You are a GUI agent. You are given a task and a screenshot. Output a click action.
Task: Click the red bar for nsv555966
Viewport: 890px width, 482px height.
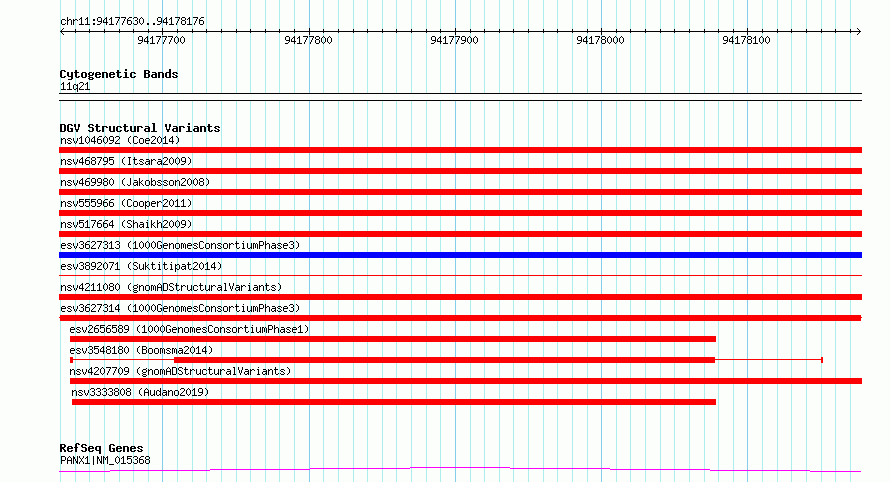click(x=460, y=213)
